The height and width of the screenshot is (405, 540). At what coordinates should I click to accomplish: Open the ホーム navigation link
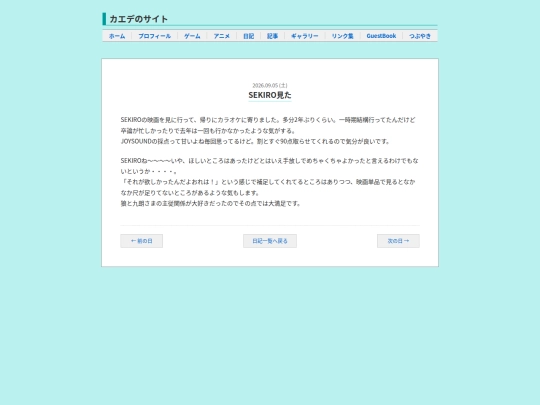tap(117, 36)
